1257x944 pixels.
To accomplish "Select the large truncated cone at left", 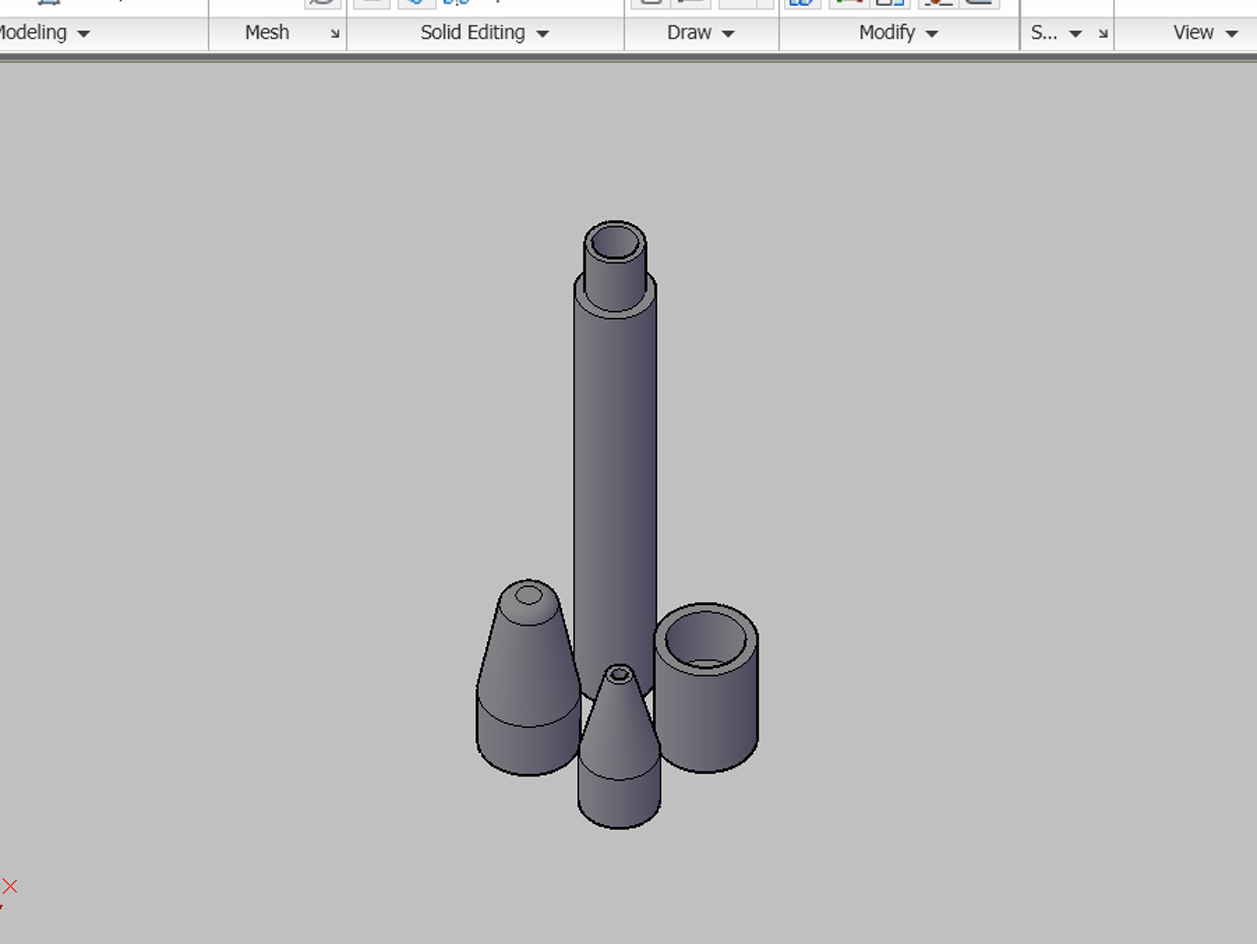I will pyautogui.click(x=528, y=678).
